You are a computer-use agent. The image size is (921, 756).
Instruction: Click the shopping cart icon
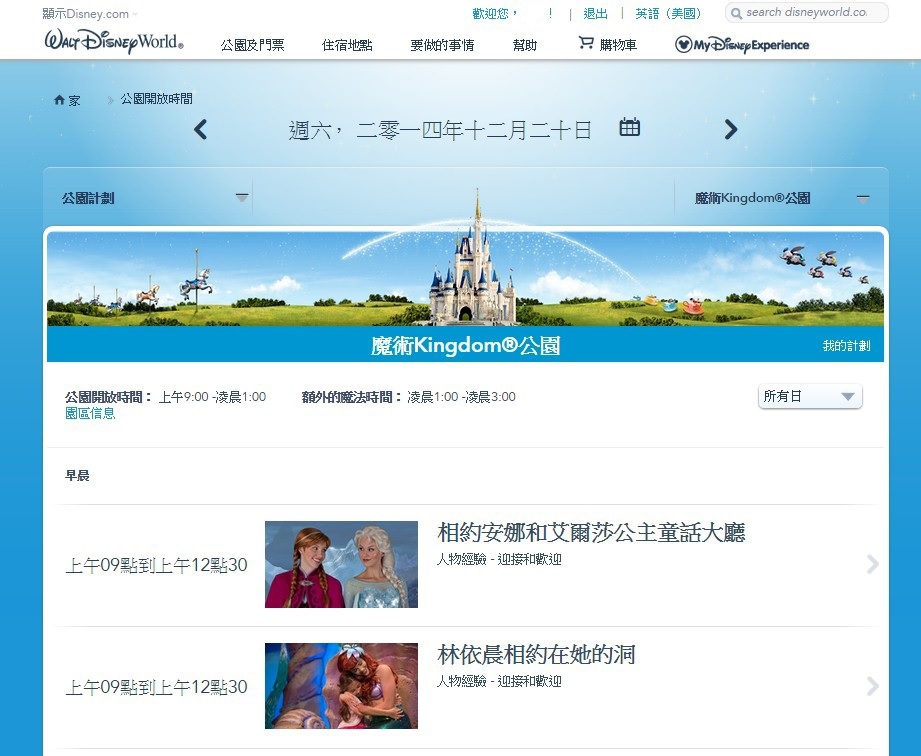[x=586, y=43]
